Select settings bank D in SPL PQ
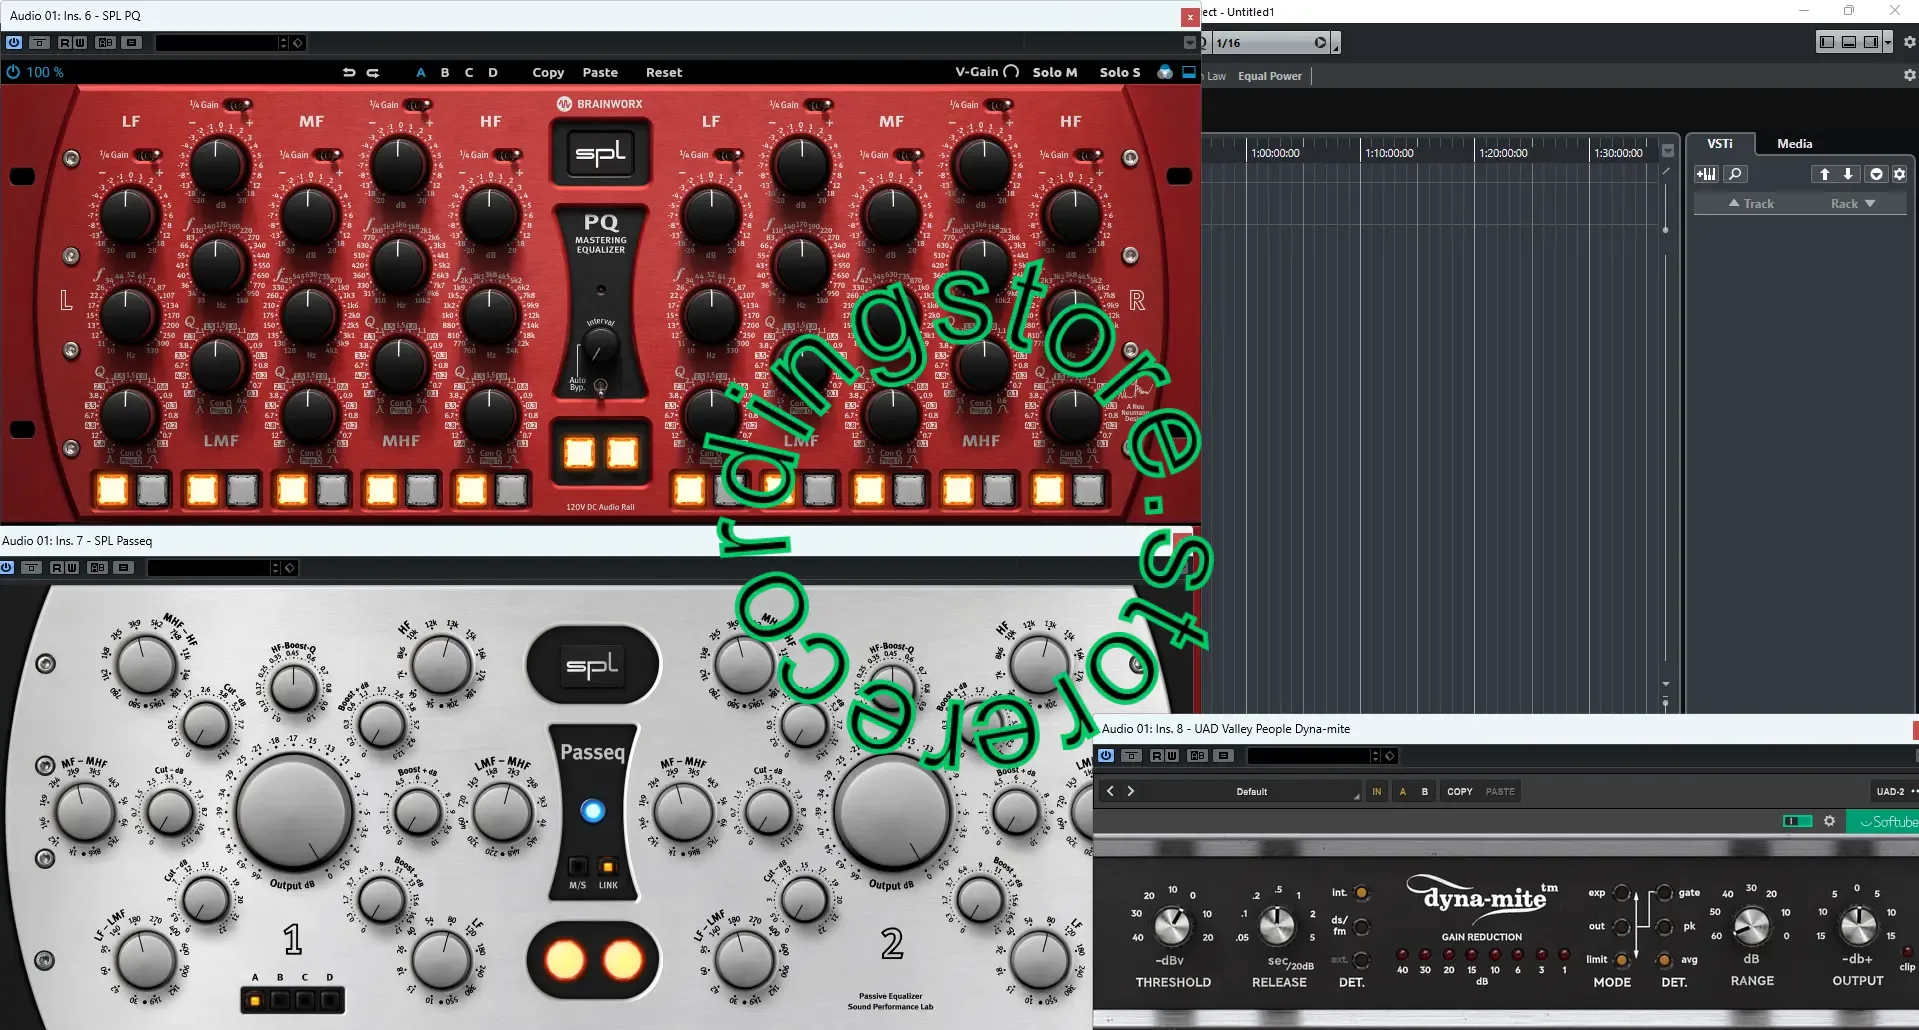1919x1030 pixels. (x=493, y=72)
